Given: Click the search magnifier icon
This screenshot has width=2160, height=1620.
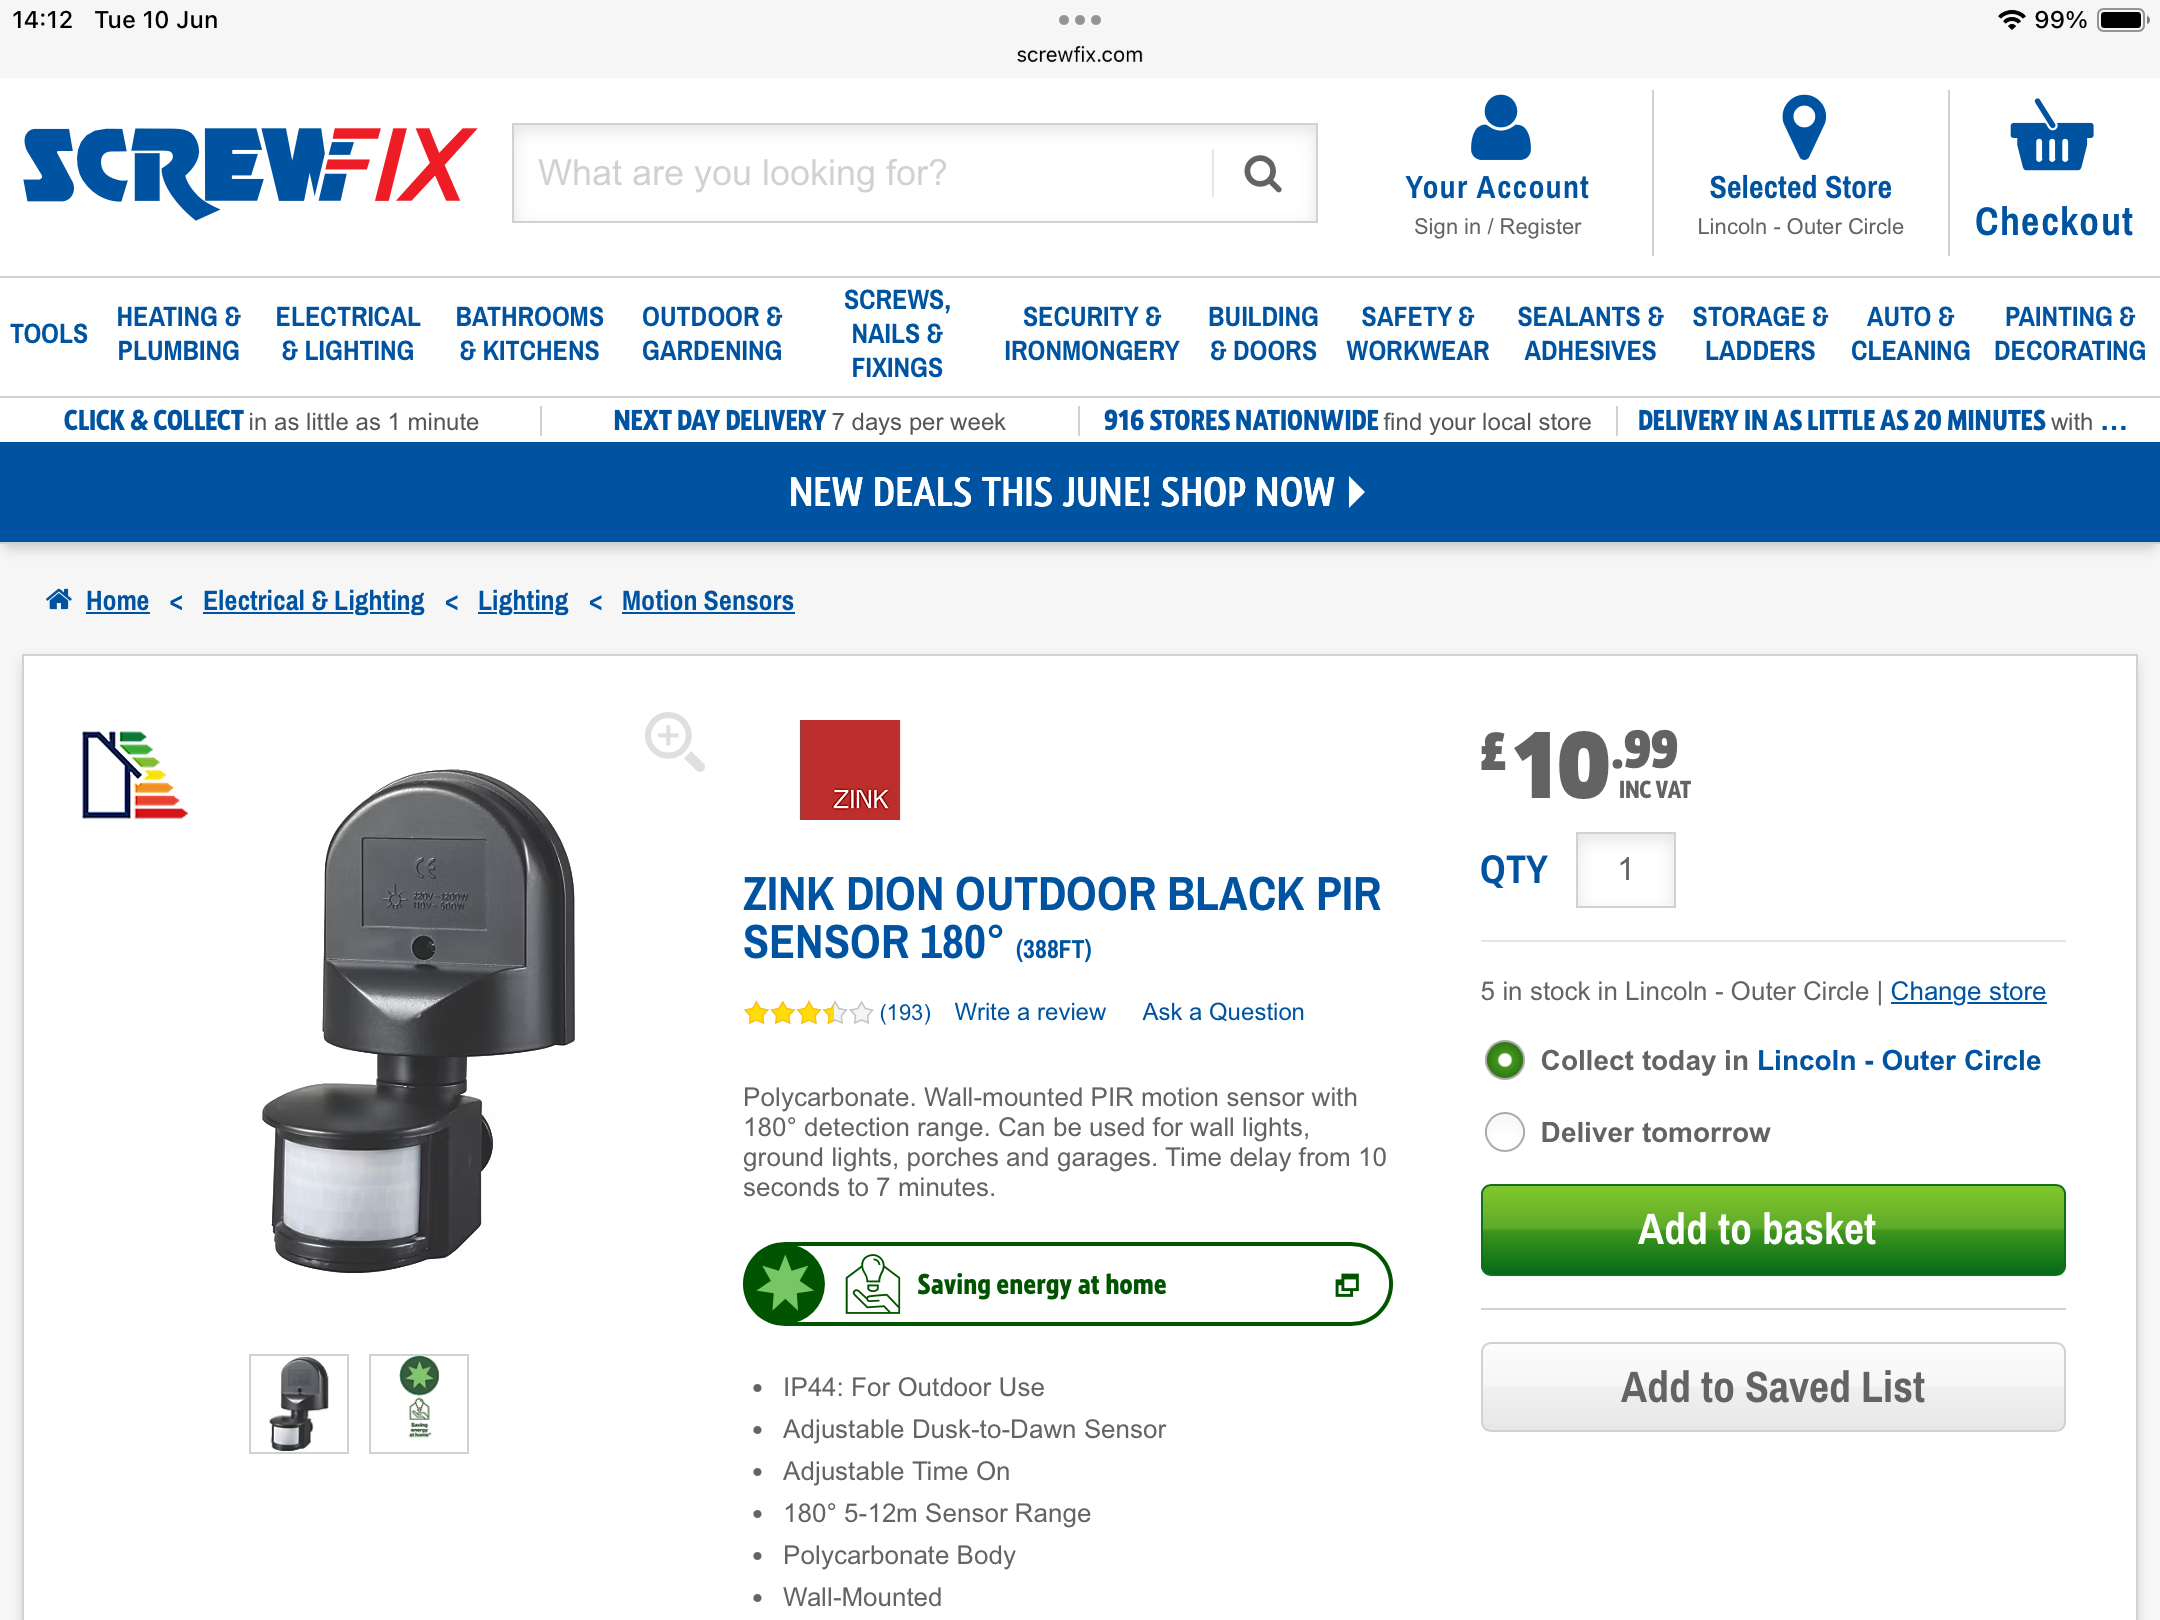Looking at the screenshot, I should click(1262, 174).
